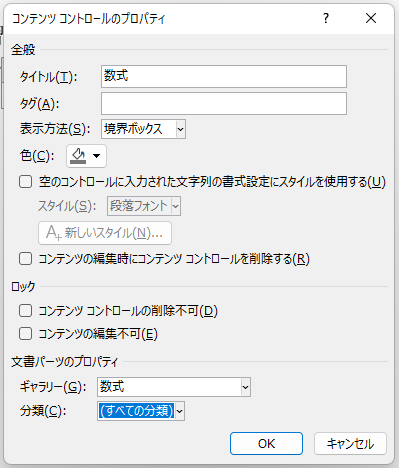Check コンテンツ コントロールの削除不可 option

pos(26,310)
